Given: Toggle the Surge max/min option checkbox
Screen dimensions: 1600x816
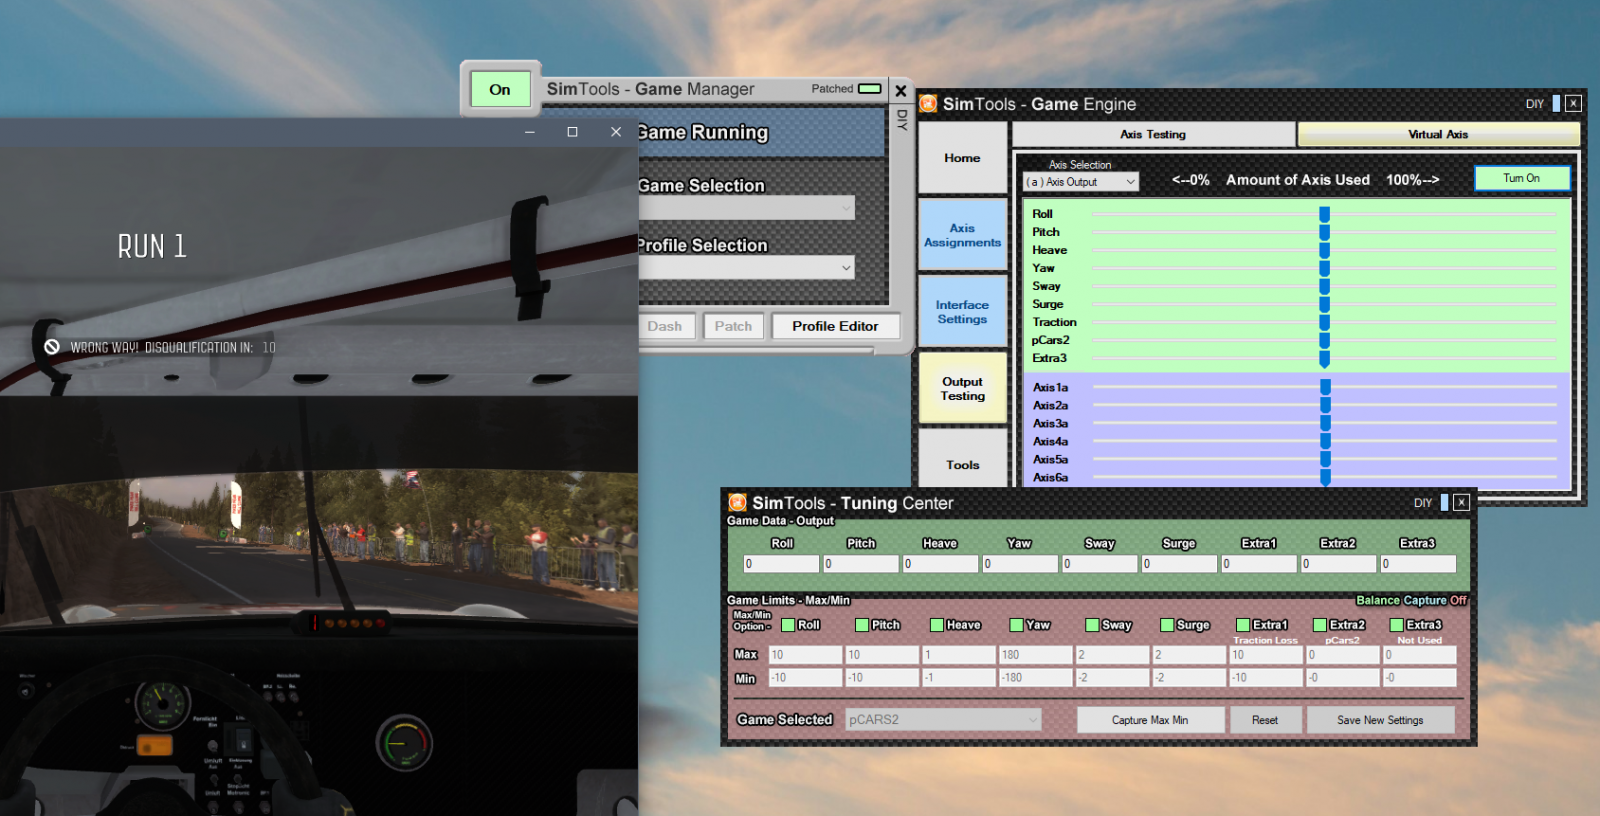Looking at the screenshot, I should (x=1167, y=625).
